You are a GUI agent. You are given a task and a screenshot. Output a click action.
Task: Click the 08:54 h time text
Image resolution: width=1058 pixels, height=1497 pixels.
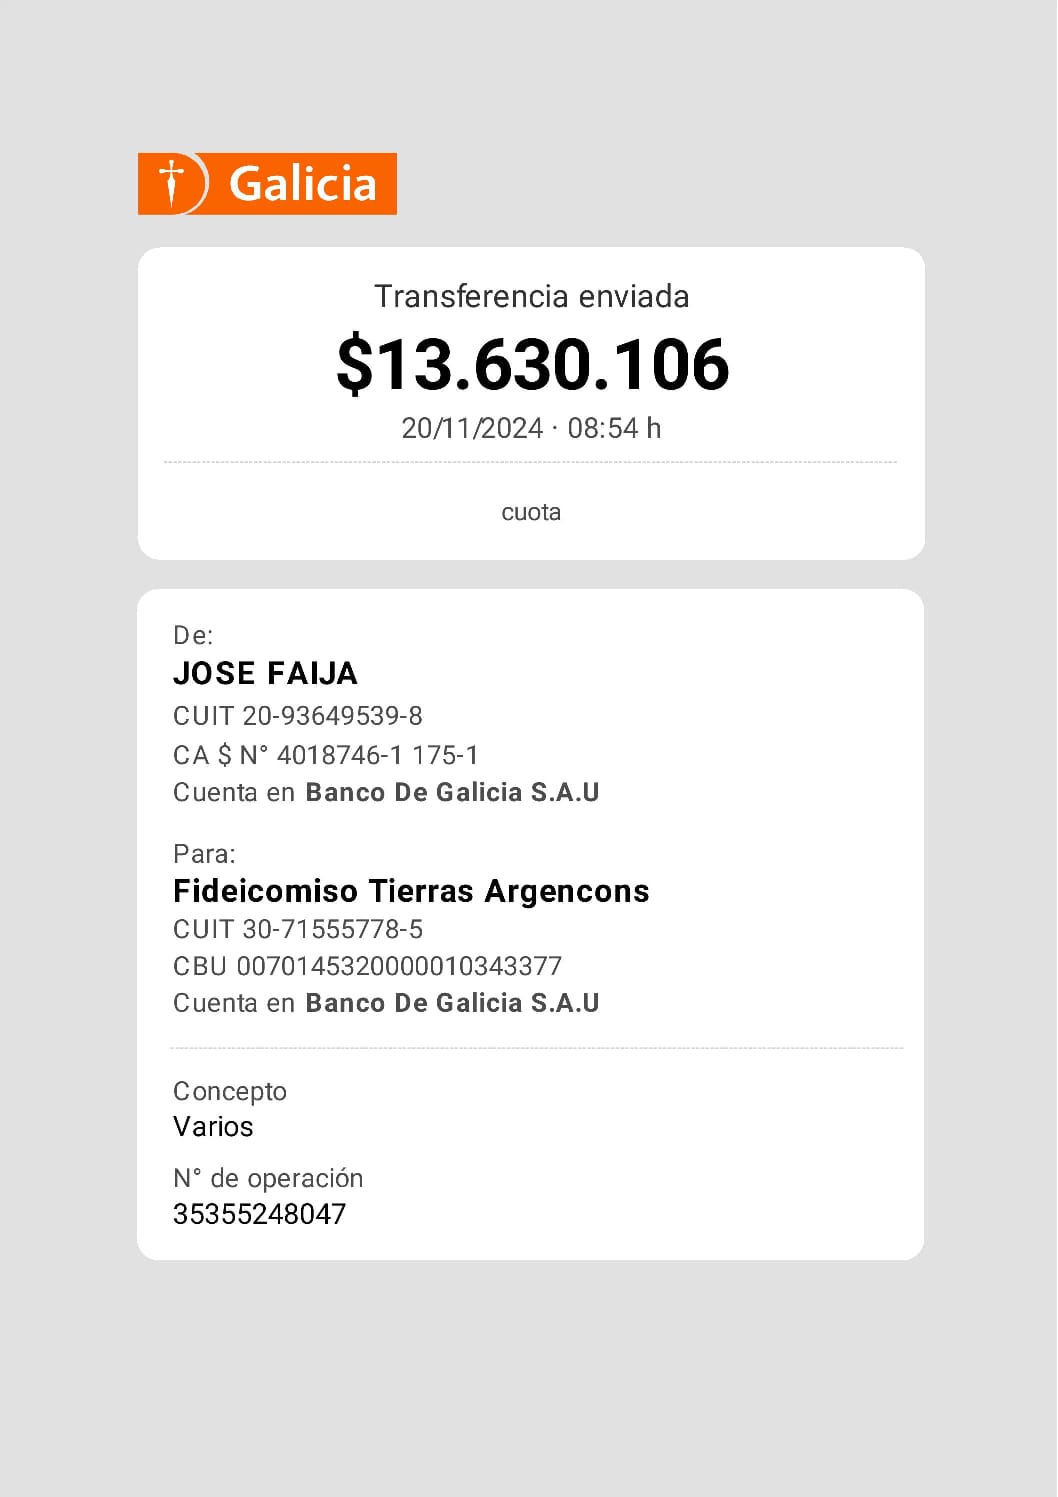coord(614,428)
